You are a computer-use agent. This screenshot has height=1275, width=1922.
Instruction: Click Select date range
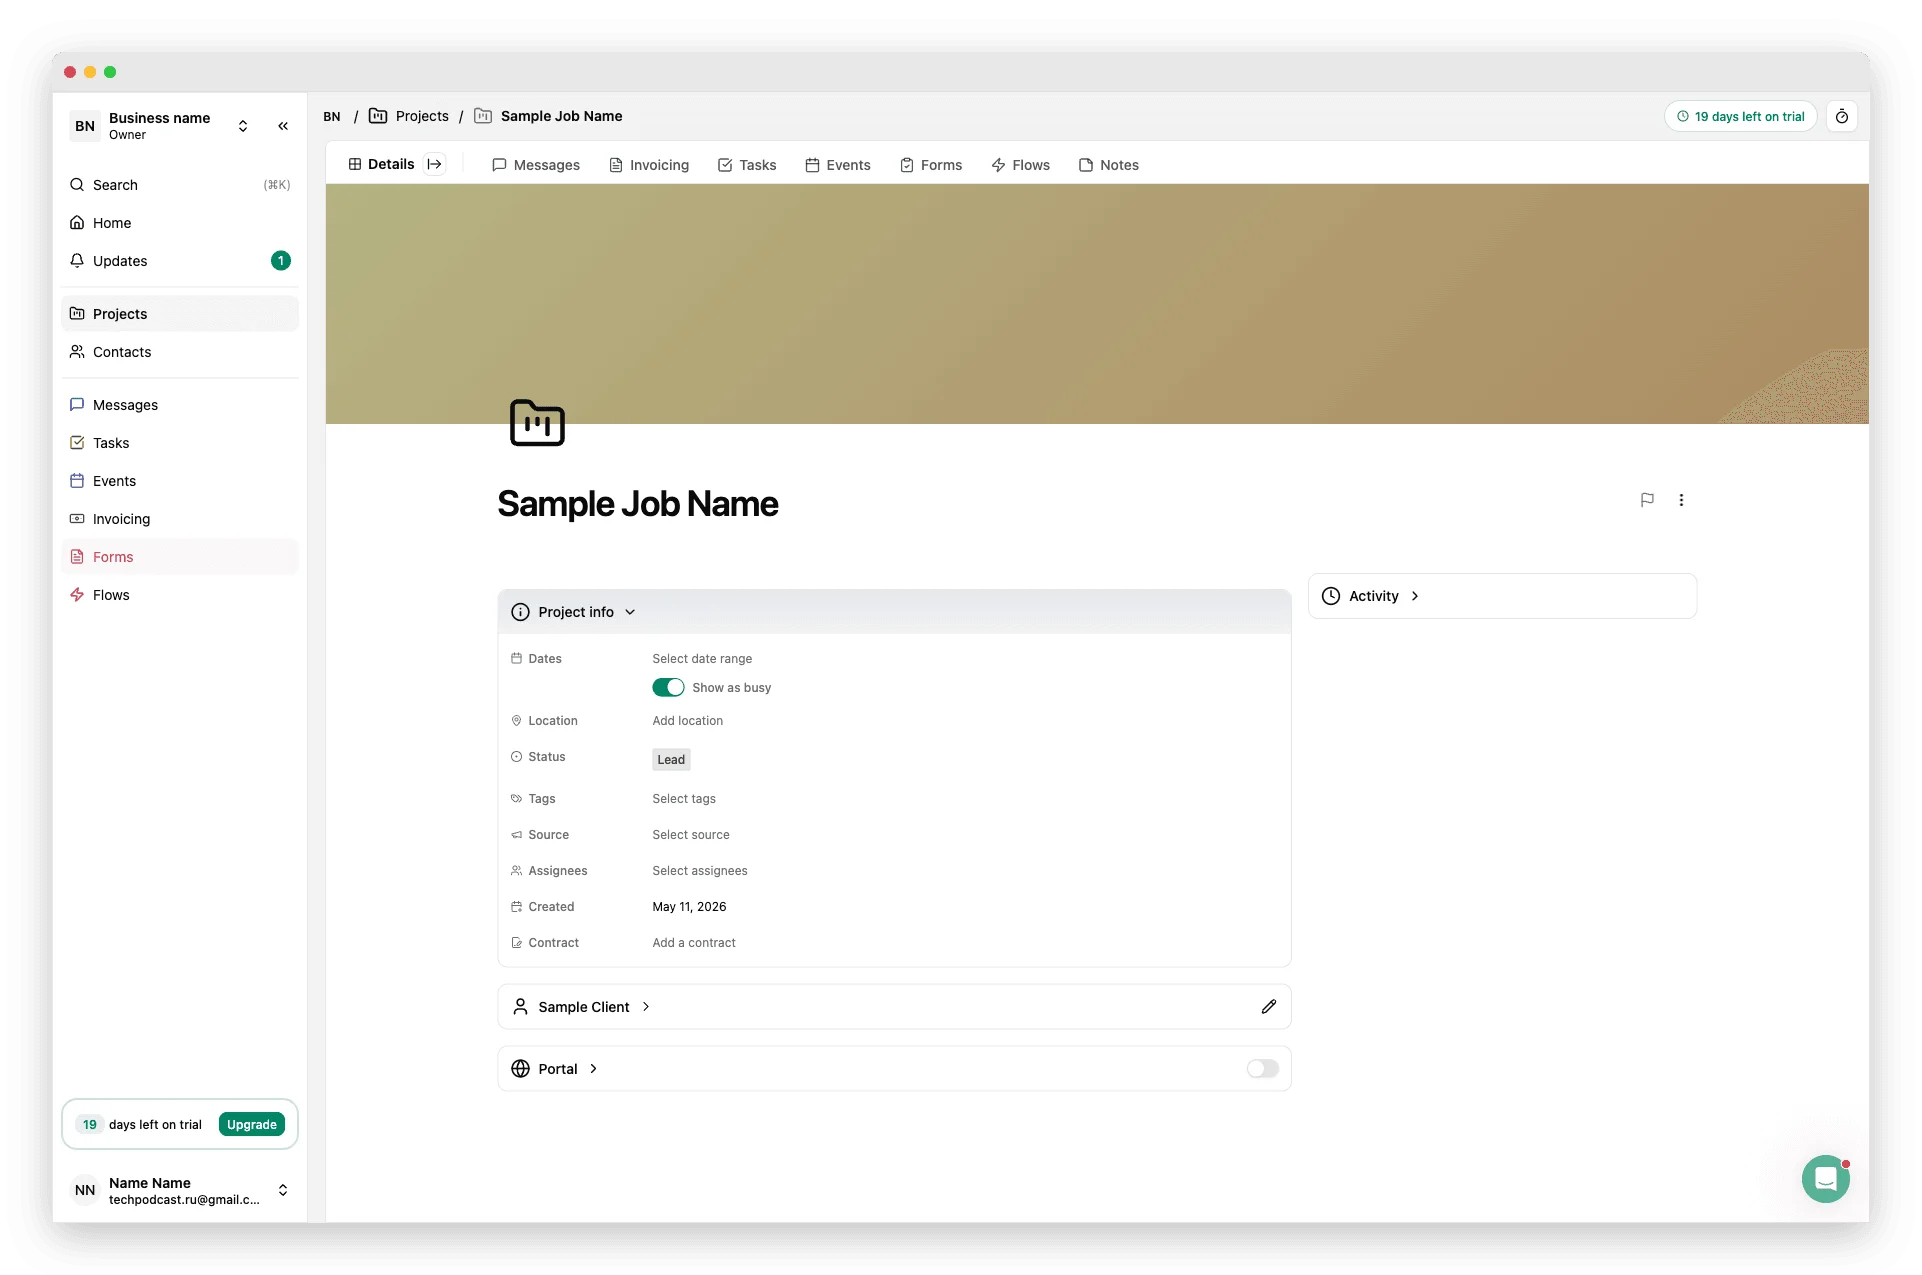pos(702,659)
